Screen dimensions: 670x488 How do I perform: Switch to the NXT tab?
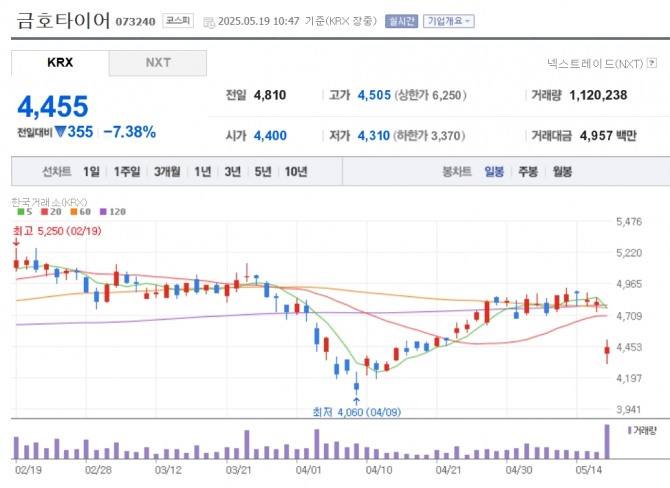(x=158, y=63)
